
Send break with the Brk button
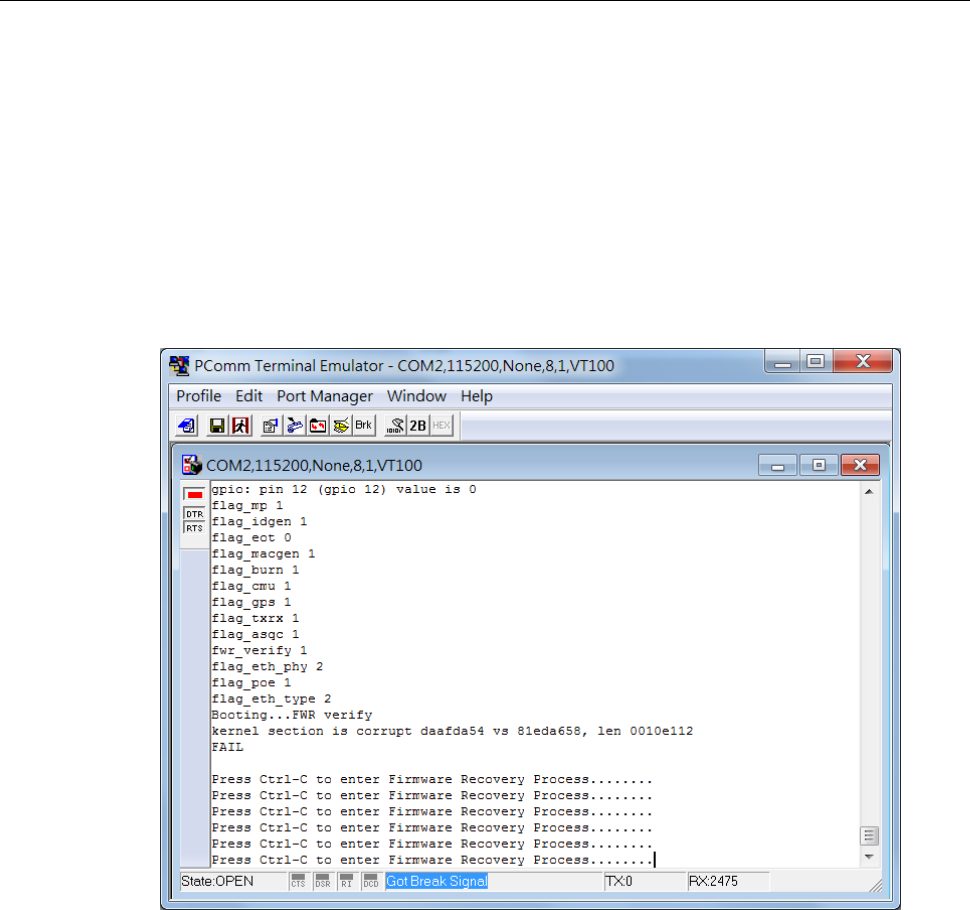[364, 426]
